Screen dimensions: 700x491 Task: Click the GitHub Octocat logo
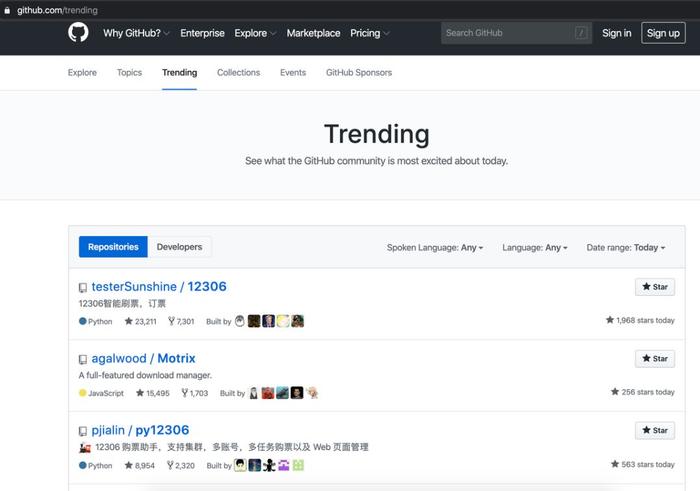pyautogui.click(x=78, y=33)
